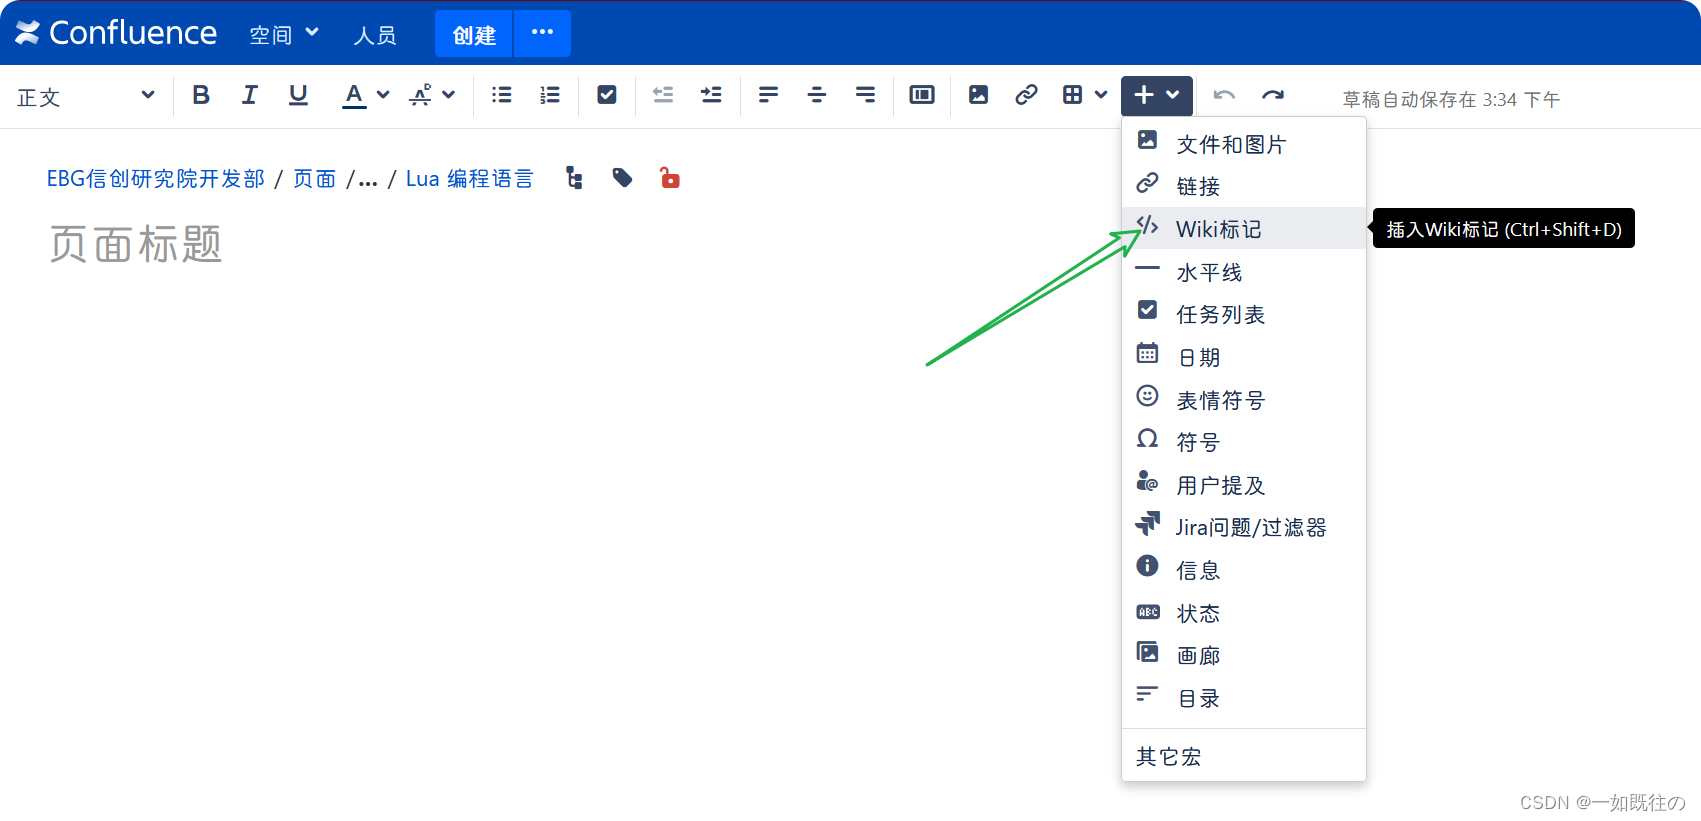Click the outdent button
Viewport: 1701px width, 821px height.
tap(663, 95)
